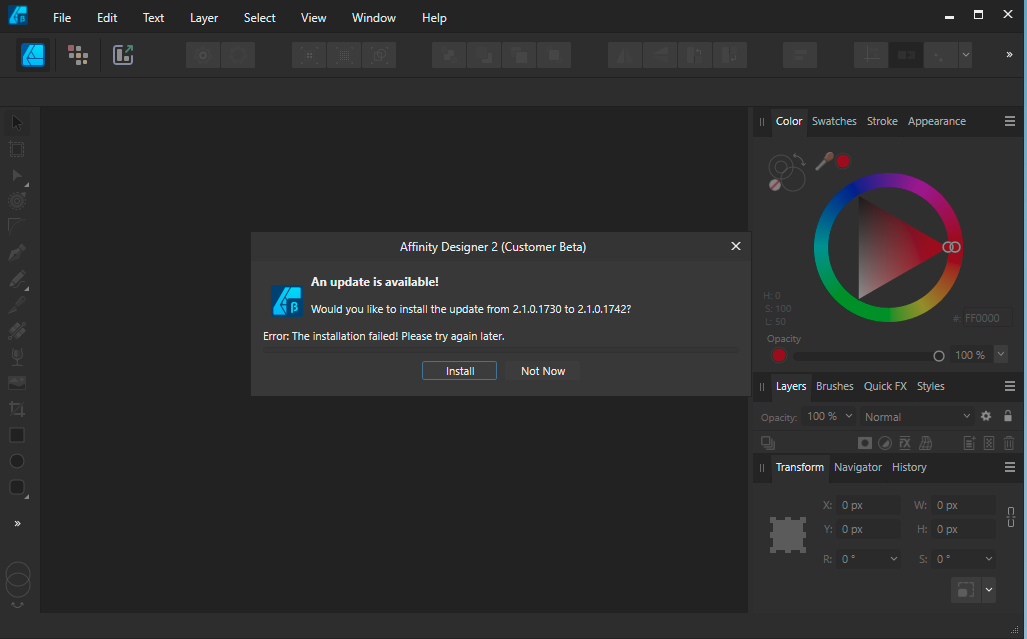This screenshot has height=639, width=1027.
Task: Expand the layer Opacity 100 % dropdown
Action: (849, 416)
